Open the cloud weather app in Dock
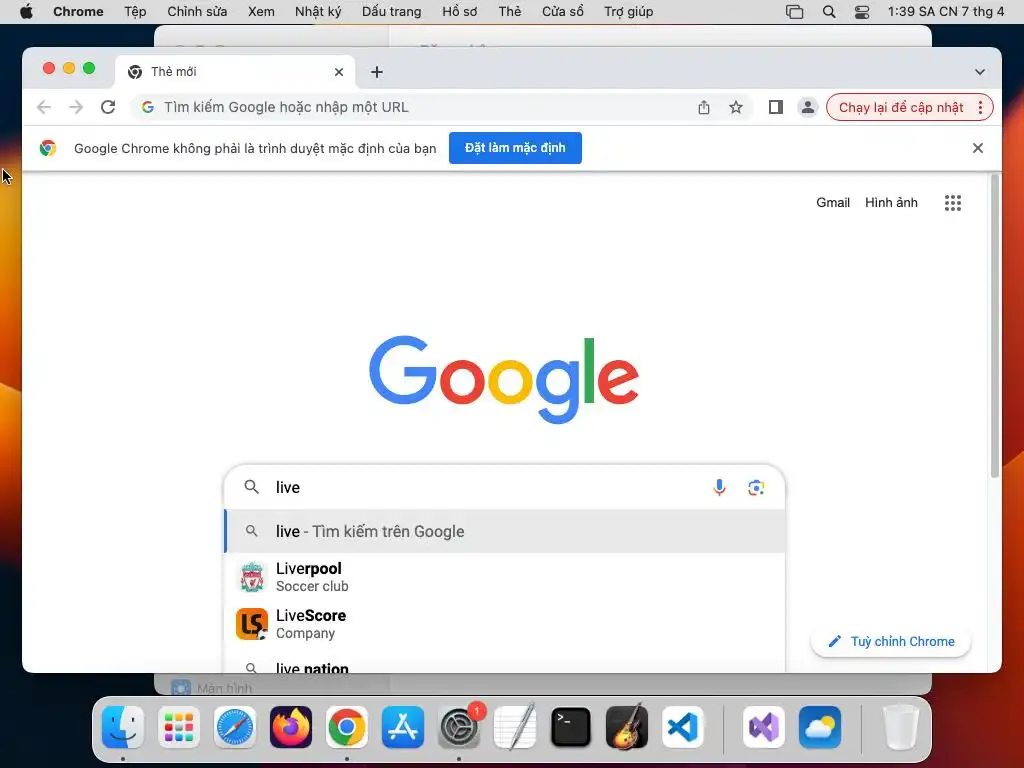 [820, 727]
